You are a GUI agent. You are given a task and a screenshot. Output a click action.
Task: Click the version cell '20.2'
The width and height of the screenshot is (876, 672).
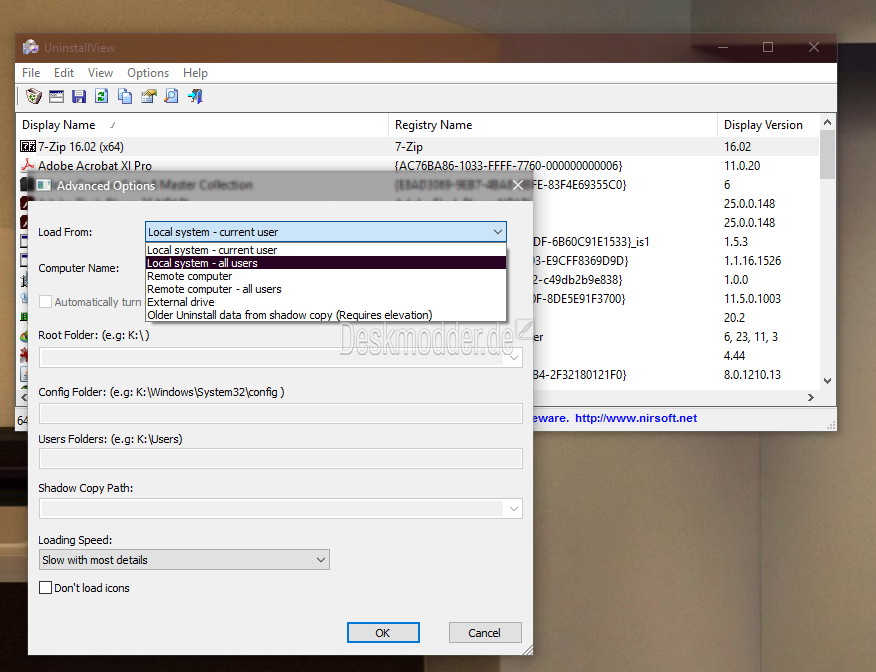(734, 317)
